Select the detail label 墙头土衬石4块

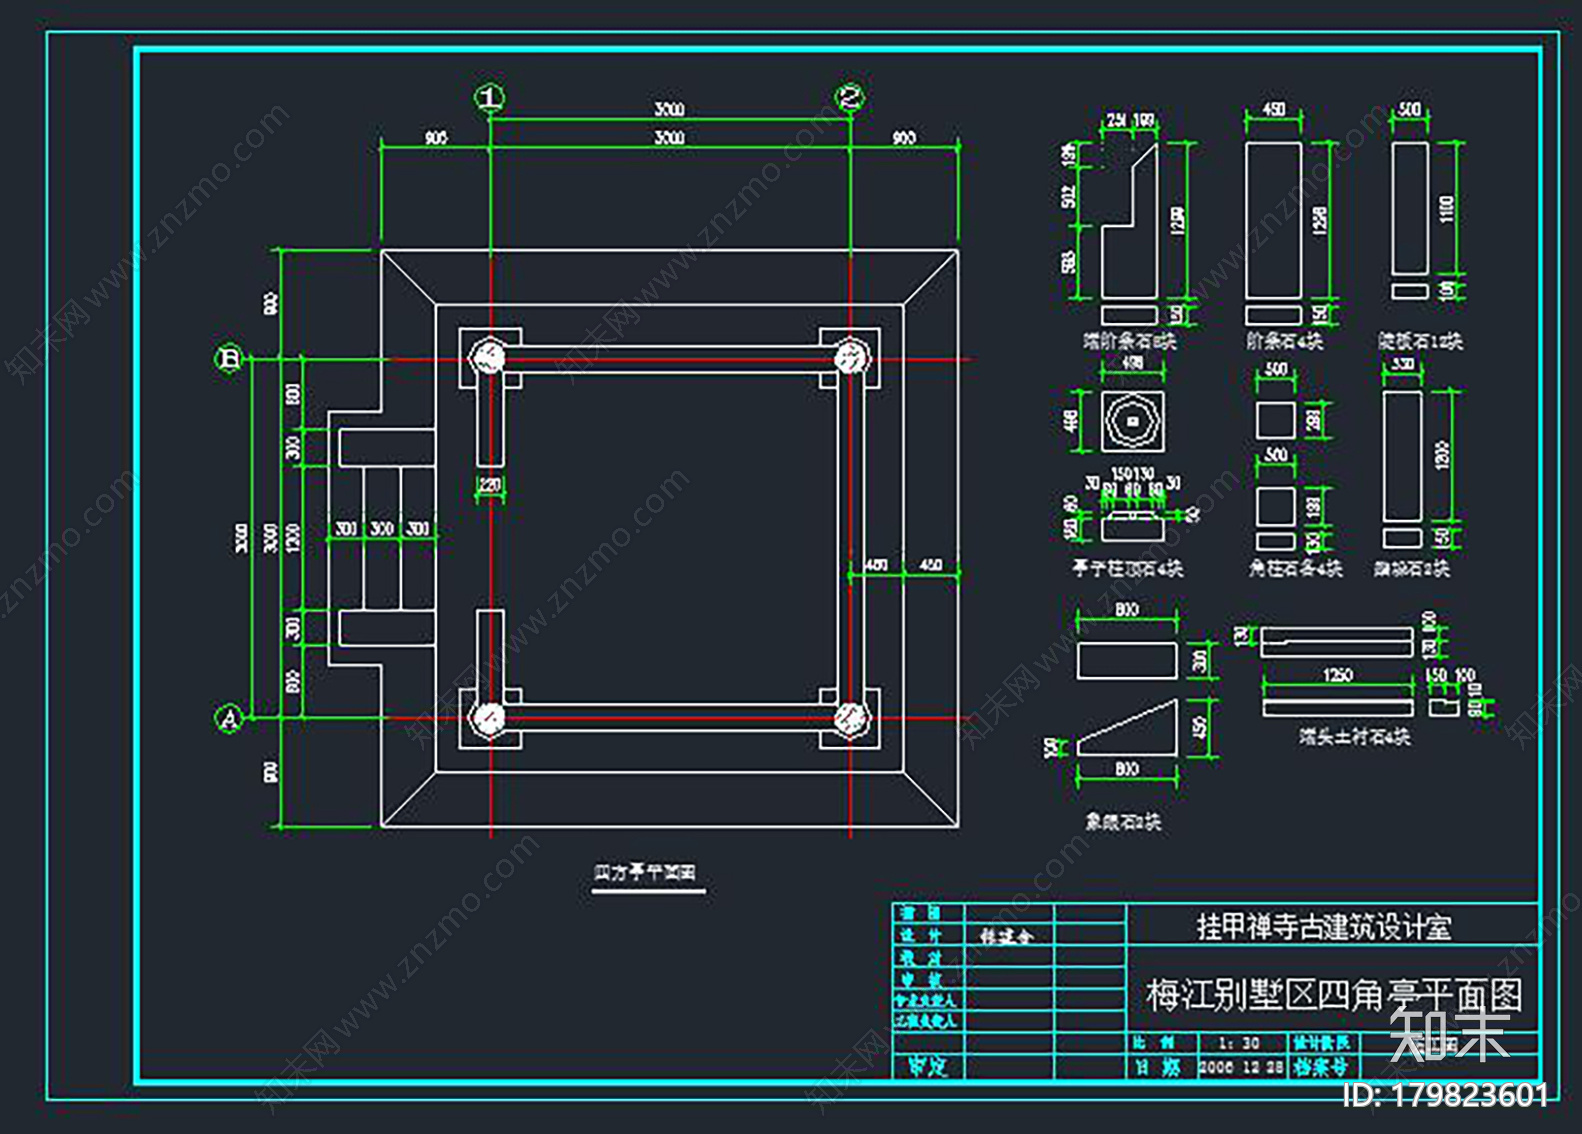[1355, 737]
